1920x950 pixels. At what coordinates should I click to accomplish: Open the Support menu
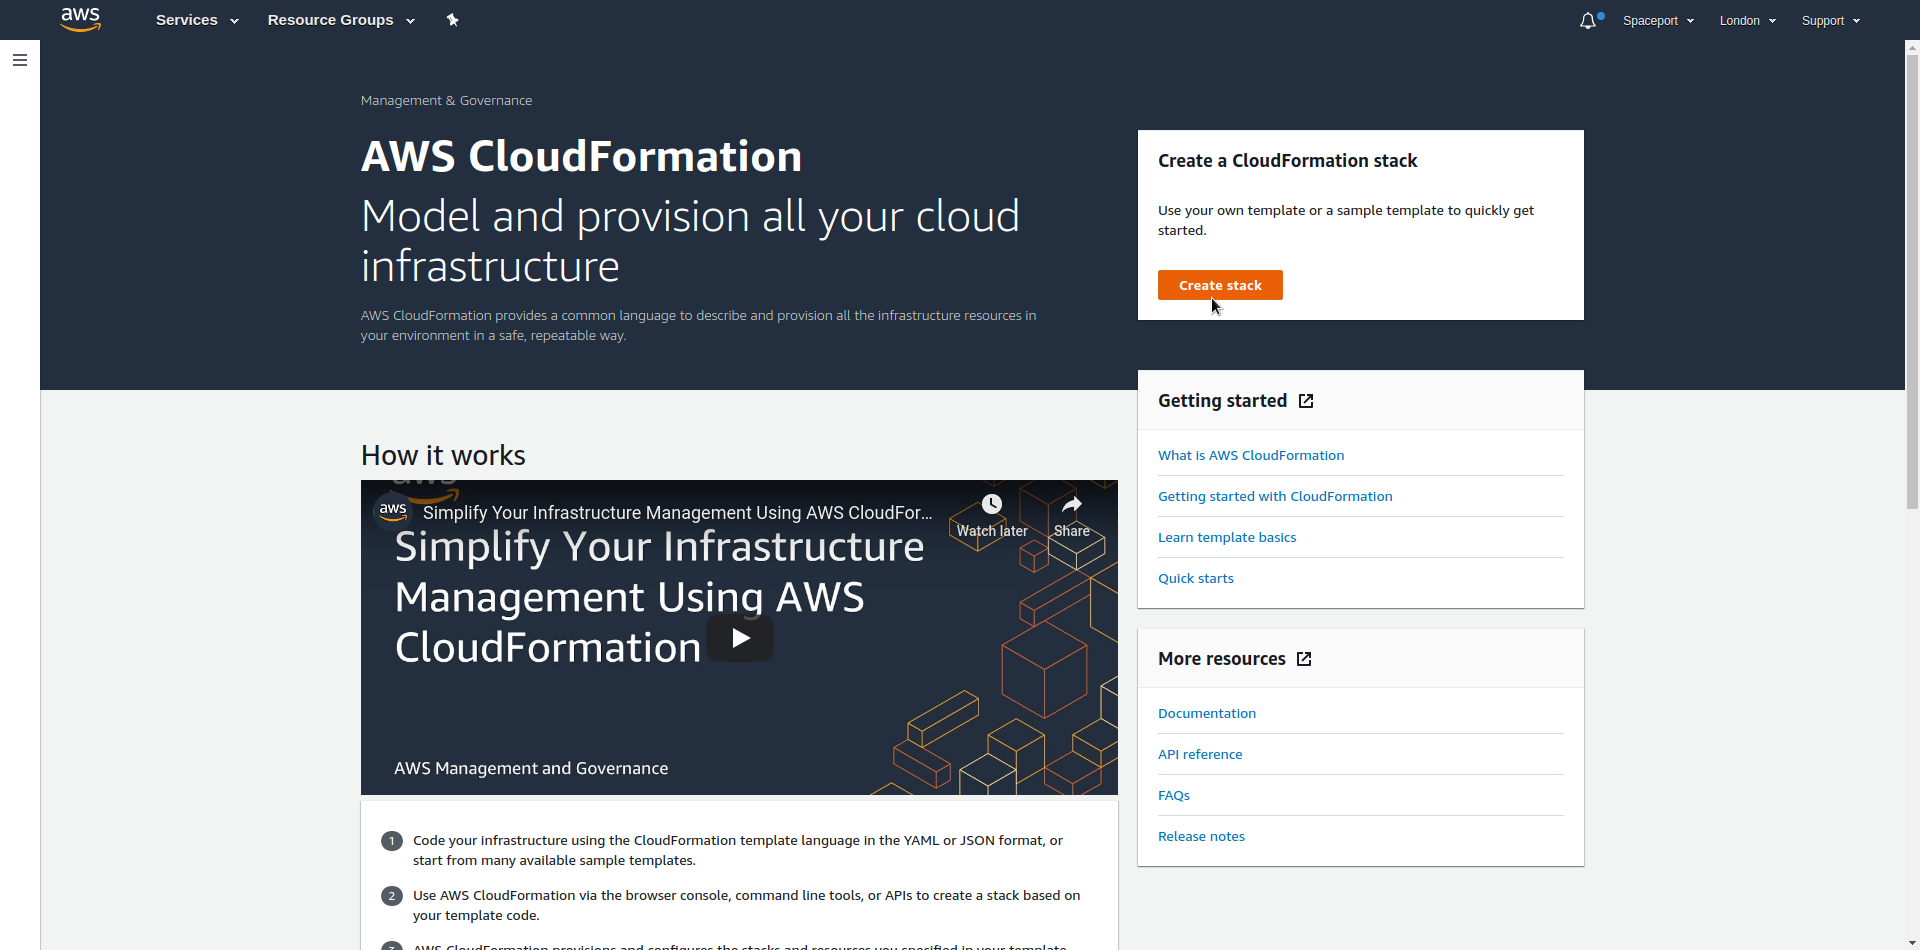[x=1830, y=20]
